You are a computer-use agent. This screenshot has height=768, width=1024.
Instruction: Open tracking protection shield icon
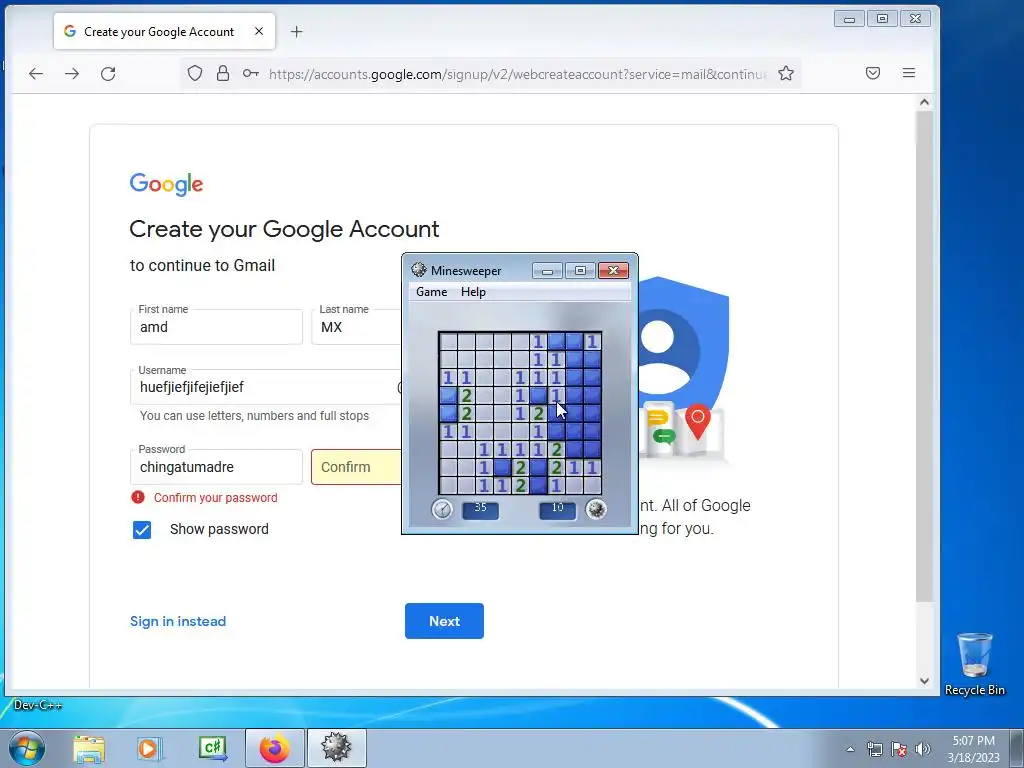tap(195, 73)
